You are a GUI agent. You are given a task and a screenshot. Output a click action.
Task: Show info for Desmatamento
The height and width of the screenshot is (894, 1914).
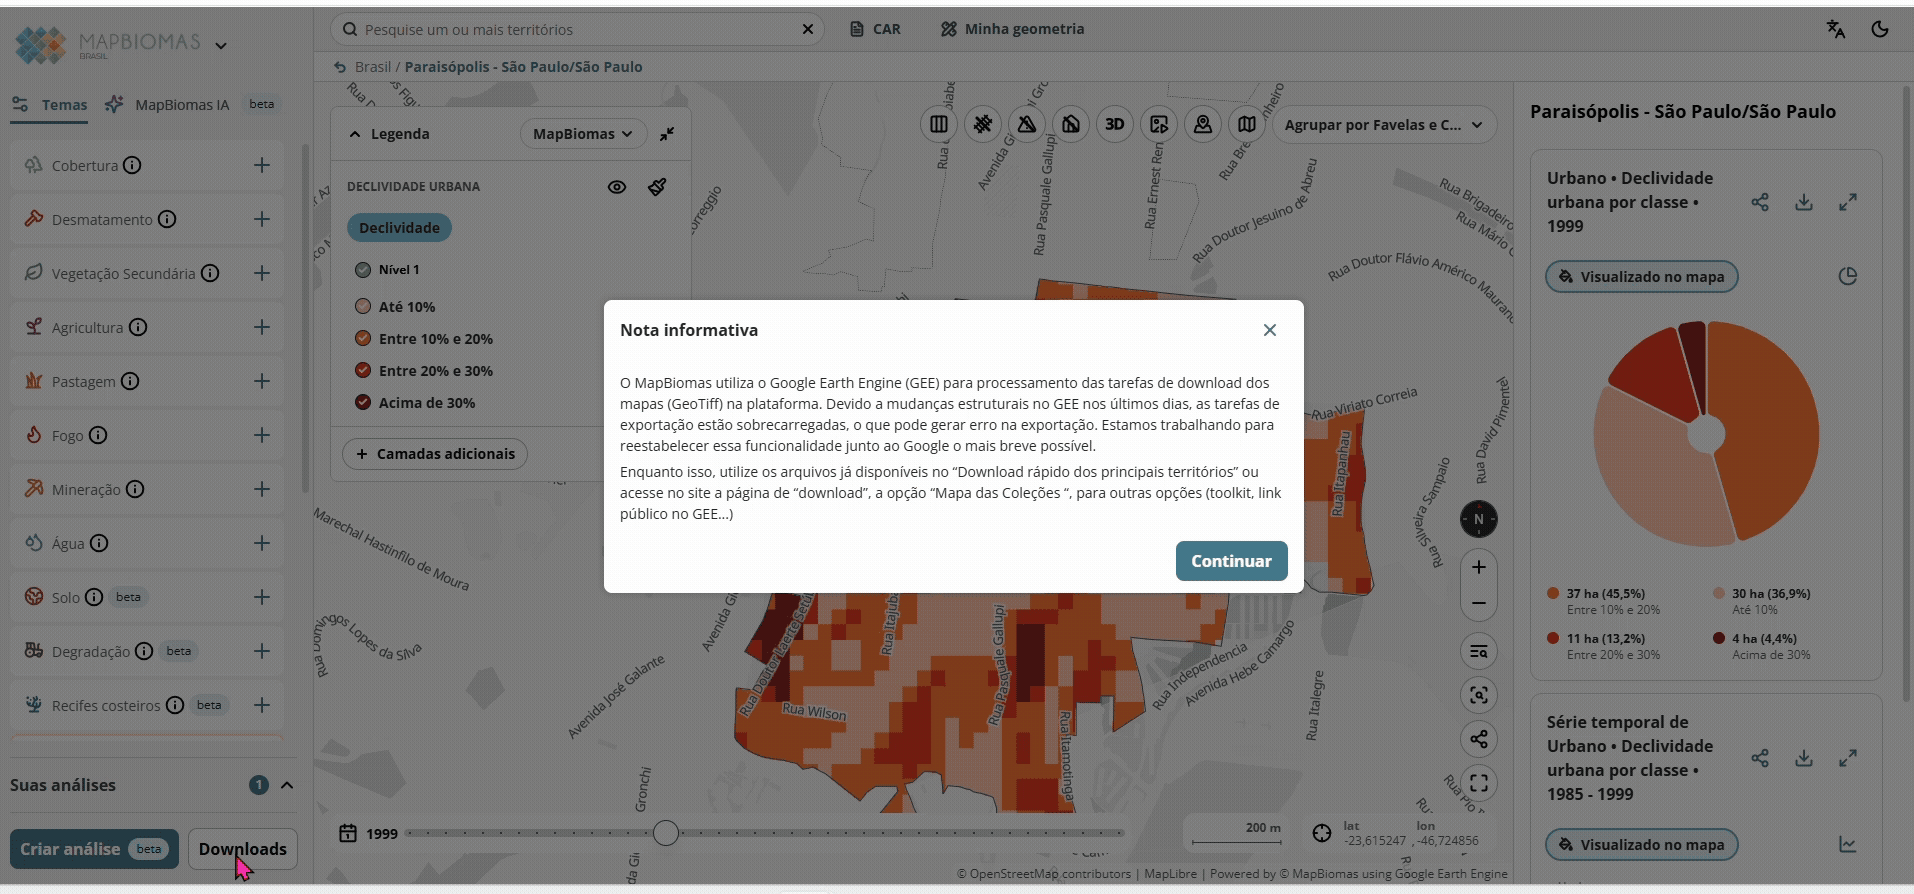(167, 219)
